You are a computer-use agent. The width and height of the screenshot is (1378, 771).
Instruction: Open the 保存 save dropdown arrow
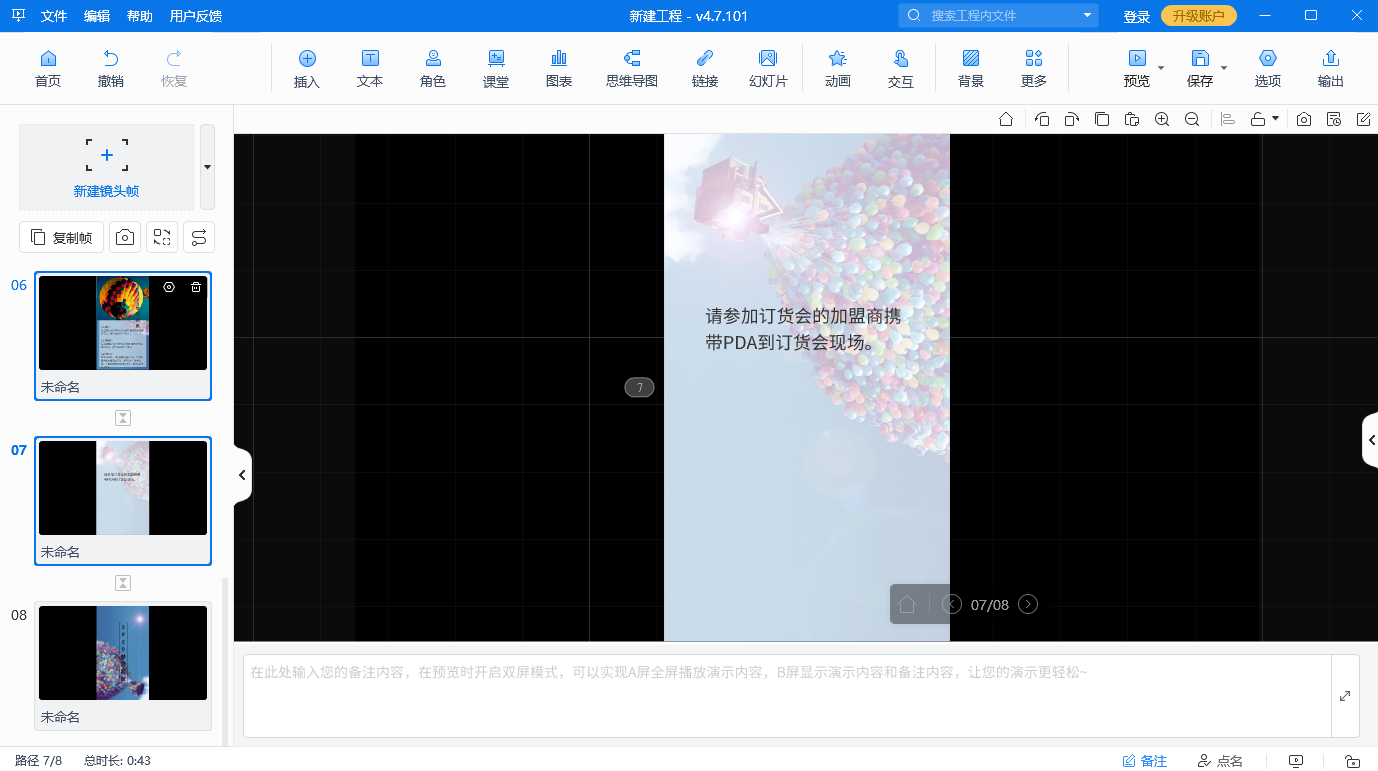click(x=1224, y=68)
